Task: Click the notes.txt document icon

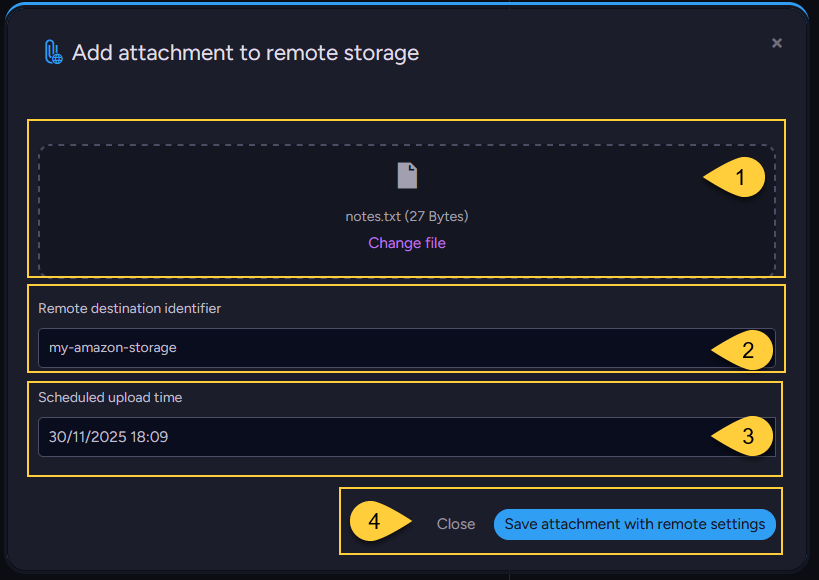Action: coord(406,175)
